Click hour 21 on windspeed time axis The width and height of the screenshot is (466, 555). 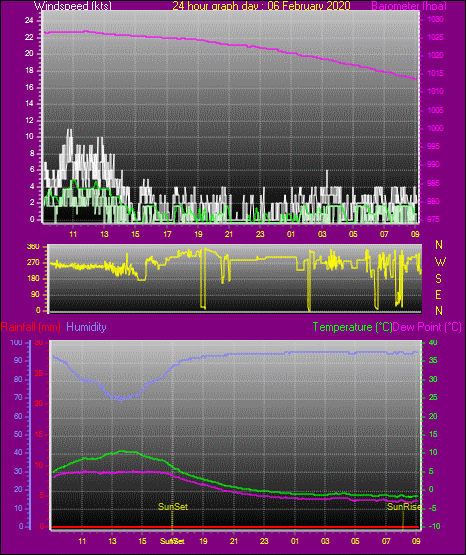[229, 234]
